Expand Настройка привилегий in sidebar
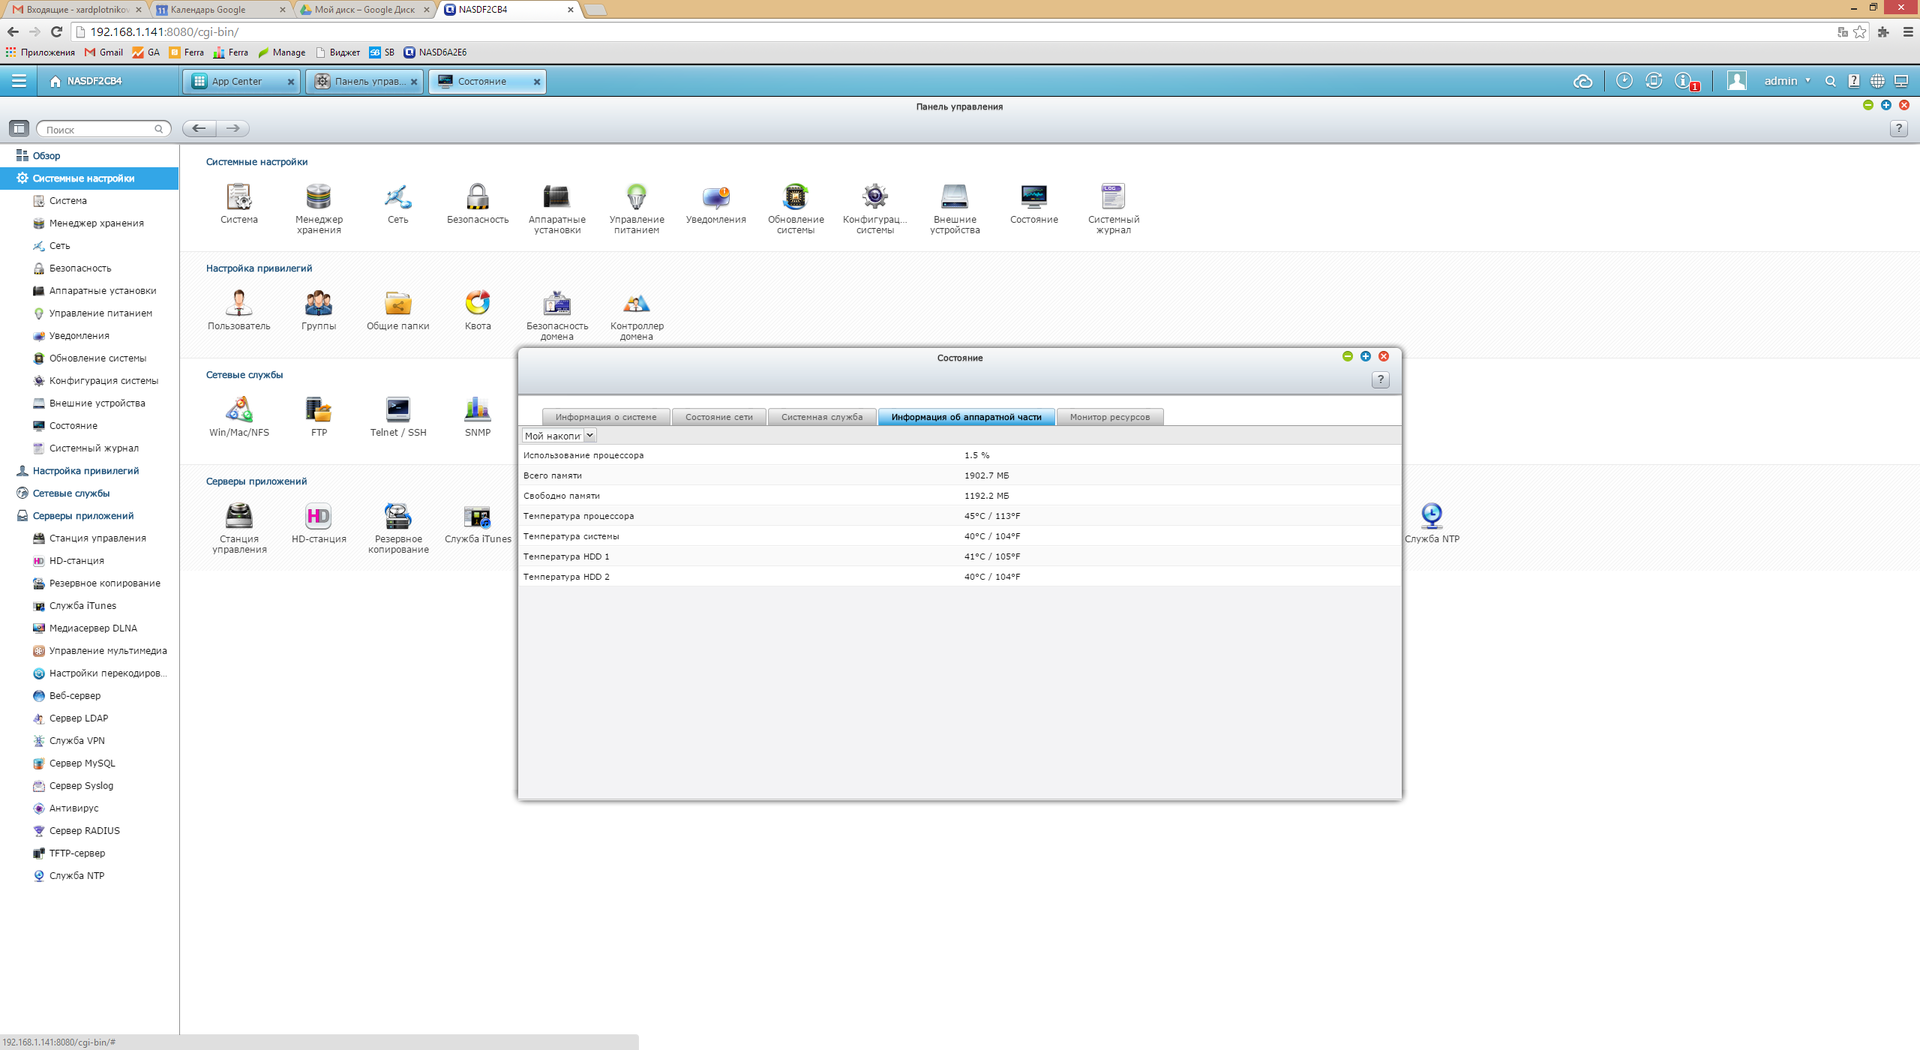Image resolution: width=1920 pixels, height=1050 pixels. tap(85, 471)
